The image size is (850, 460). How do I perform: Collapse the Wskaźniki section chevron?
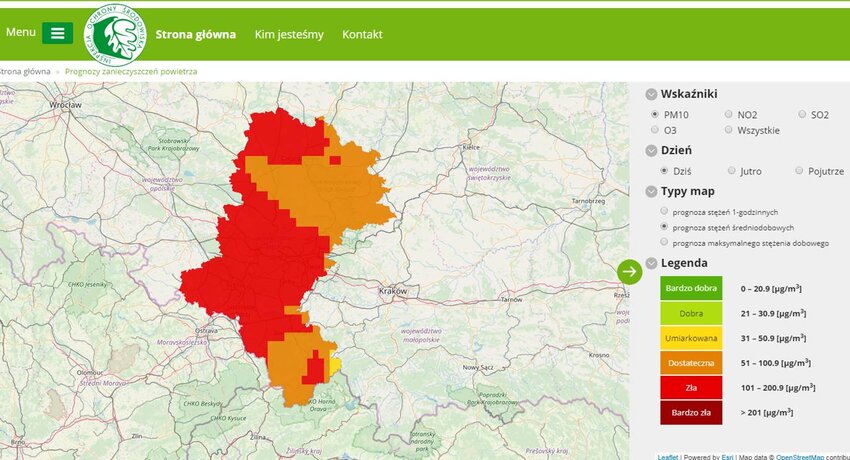coord(652,94)
